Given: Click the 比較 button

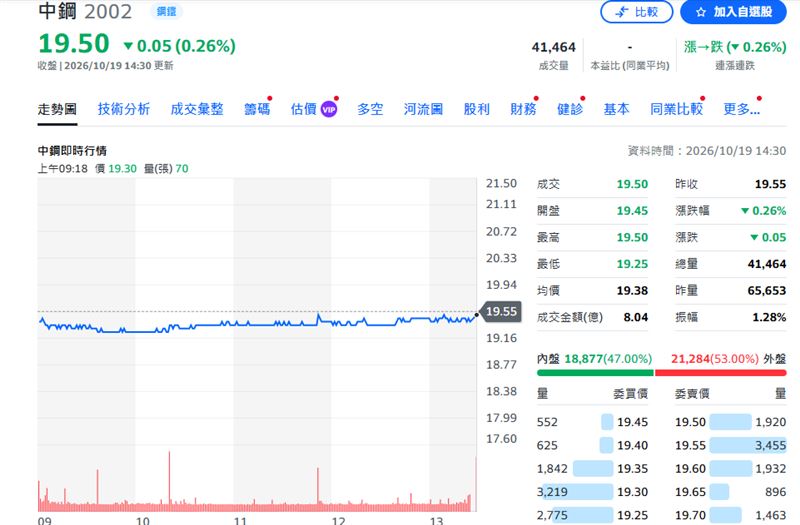Looking at the screenshot, I should pyautogui.click(x=637, y=12).
